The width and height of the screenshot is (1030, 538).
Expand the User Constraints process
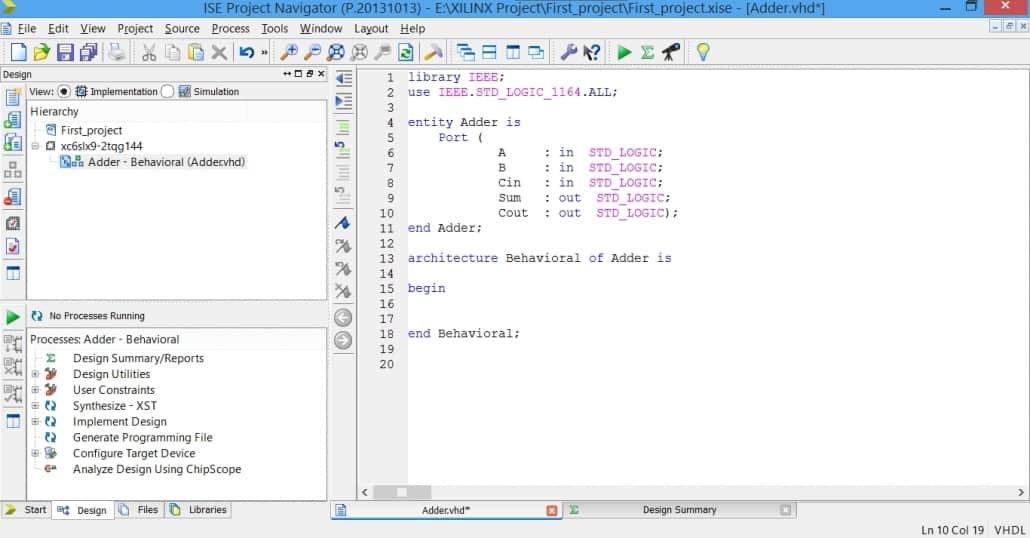(x=35, y=390)
